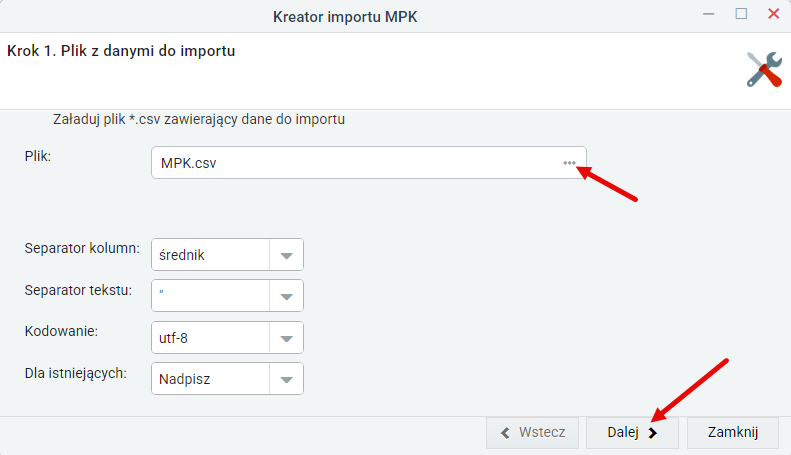This screenshot has width=791, height=455.
Task: Close window using red X
Action: pos(773,14)
